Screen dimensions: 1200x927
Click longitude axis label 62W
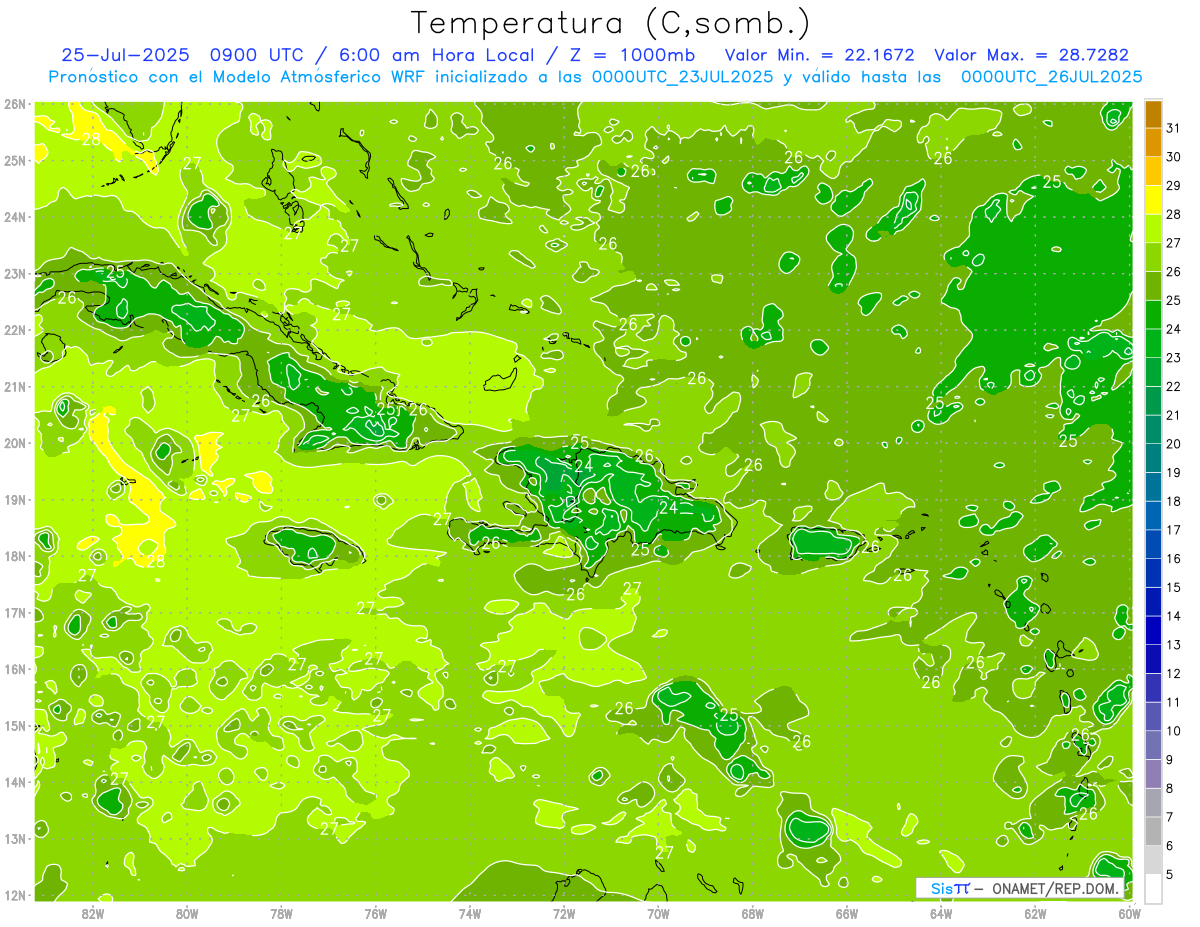pyautogui.click(x=1035, y=913)
